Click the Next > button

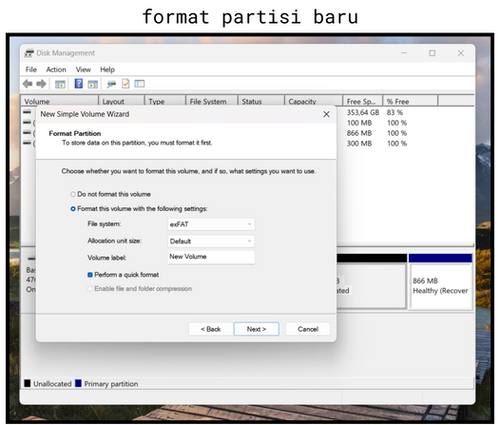(x=256, y=329)
